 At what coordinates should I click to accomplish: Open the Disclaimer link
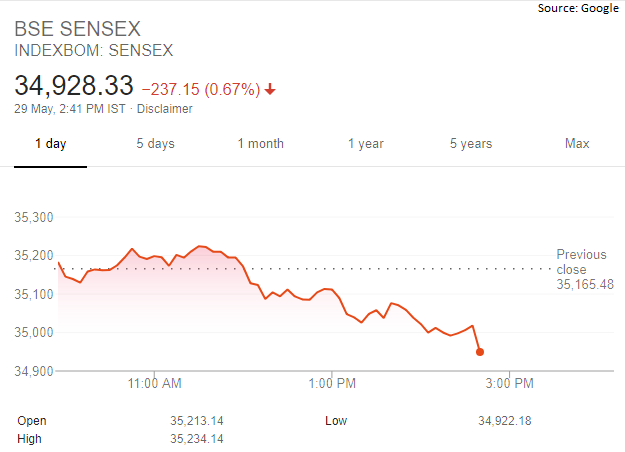164,109
